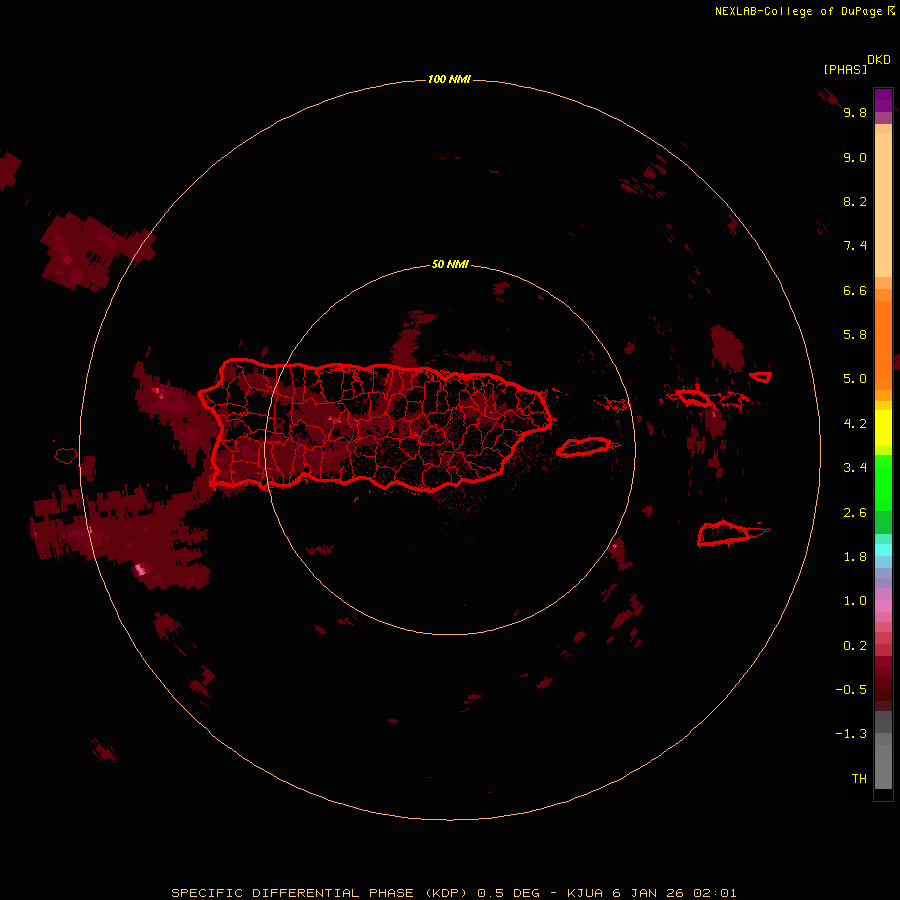Image resolution: width=900 pixels, height=900 pixels.
Task: Click the St. Croix island outline in the southeast
Action: pyautogui.click(x=724, y=534)
